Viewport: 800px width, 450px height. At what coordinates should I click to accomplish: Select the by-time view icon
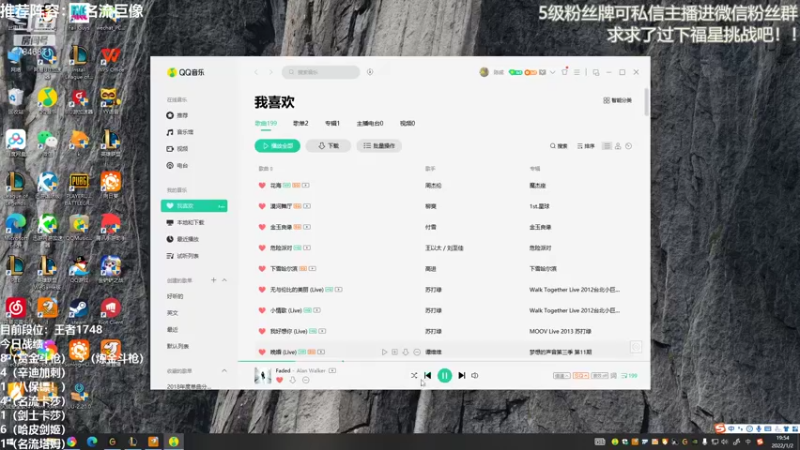[629, 146]
